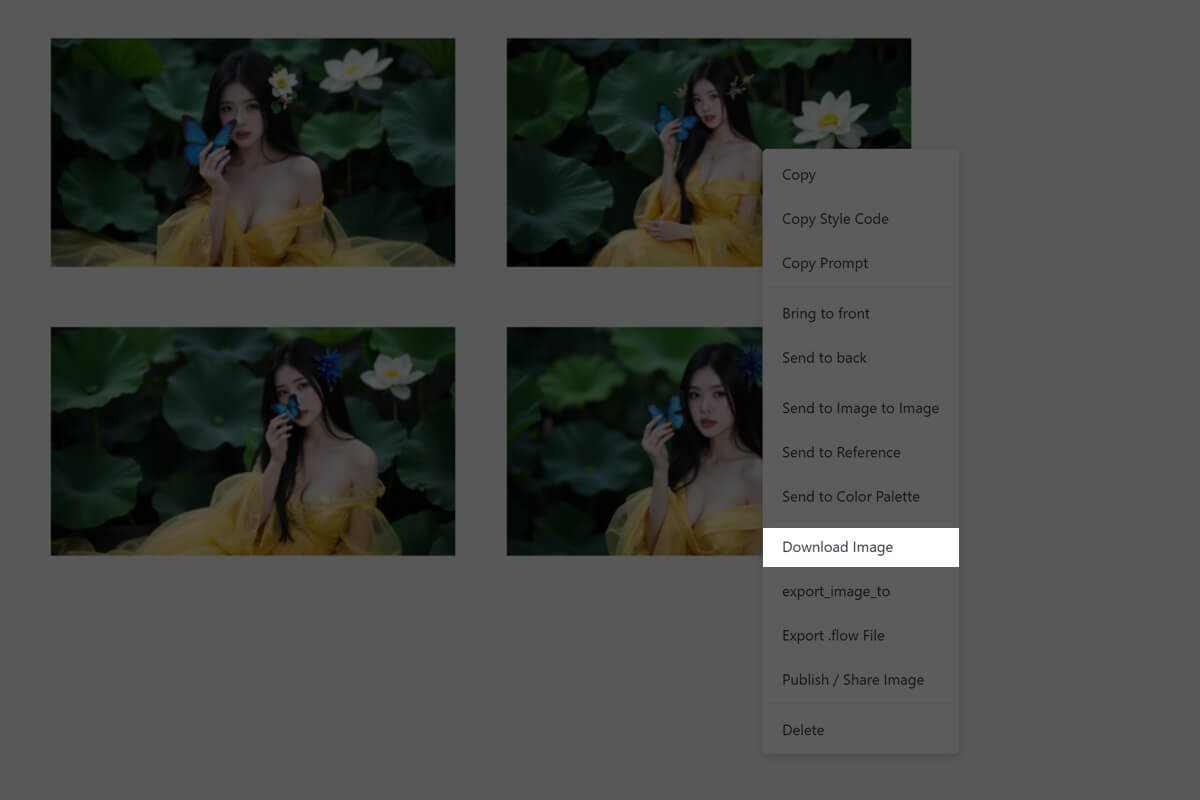Click the white lotus in top-right image
1200x800 pixels.
(x=830, y=118)
